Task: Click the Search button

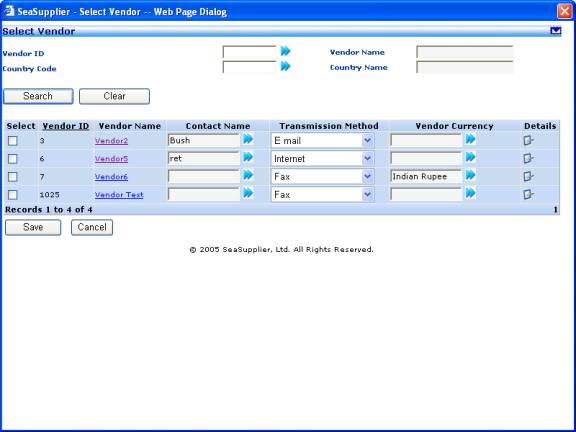Action: (38, 96)
